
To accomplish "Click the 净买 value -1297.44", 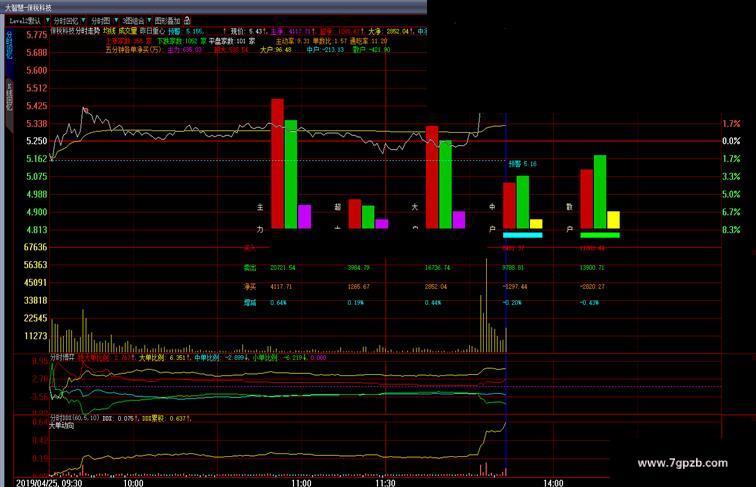I will [515, 287].
